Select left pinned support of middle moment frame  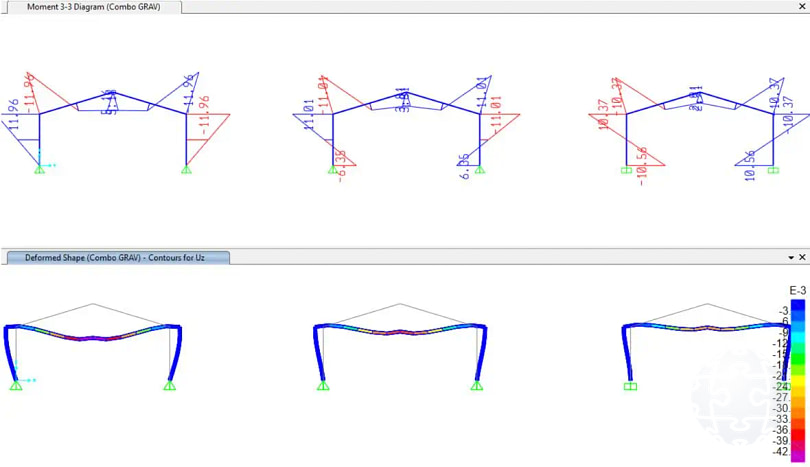coord(332,171)
